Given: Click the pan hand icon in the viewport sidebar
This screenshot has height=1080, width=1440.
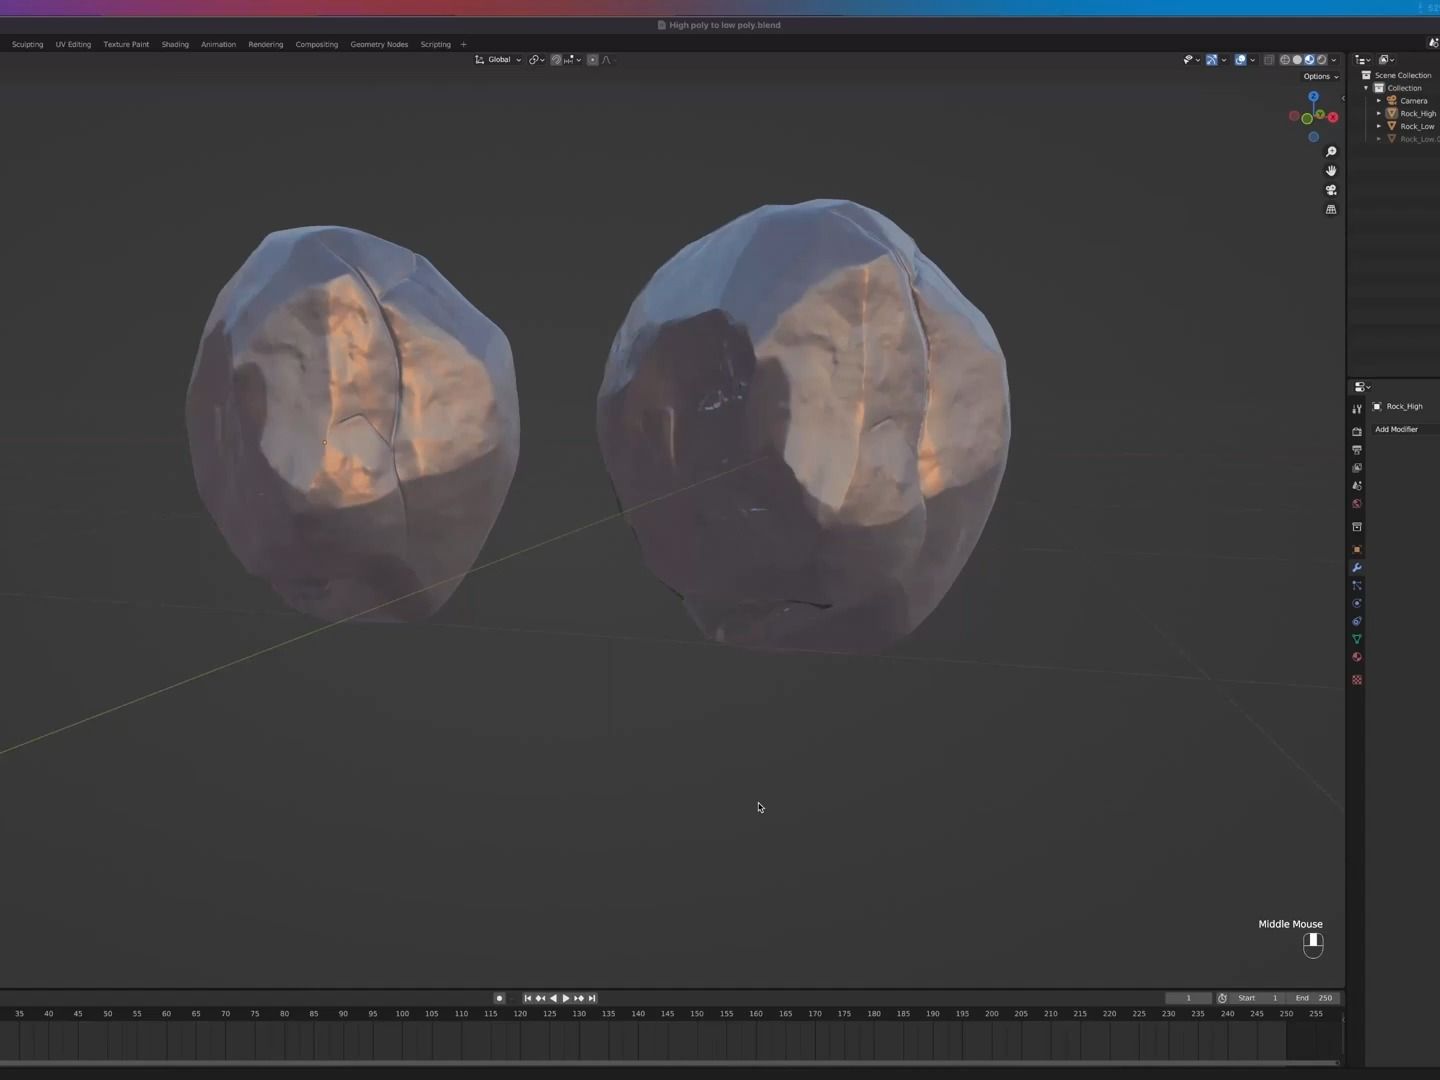Looking at the screenshot, I should click(x=1331, y=171).
